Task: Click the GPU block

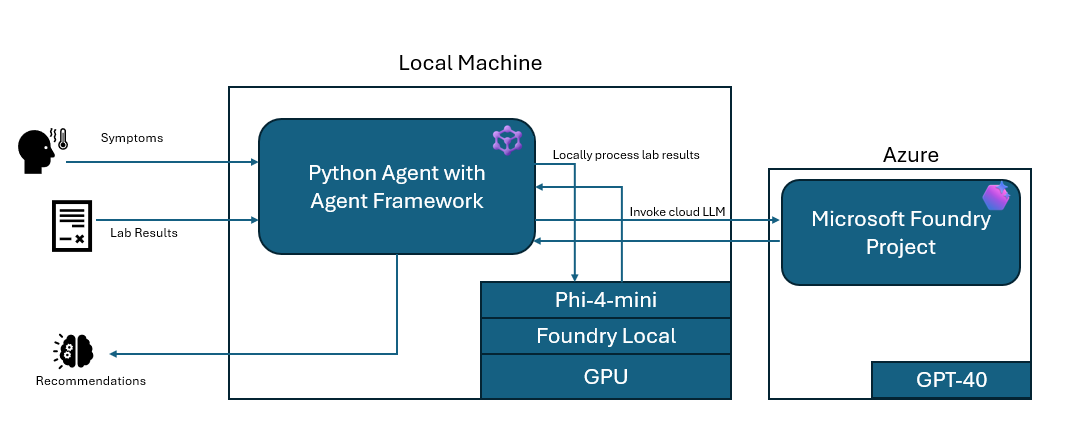Action: click(x=606, y=376)
